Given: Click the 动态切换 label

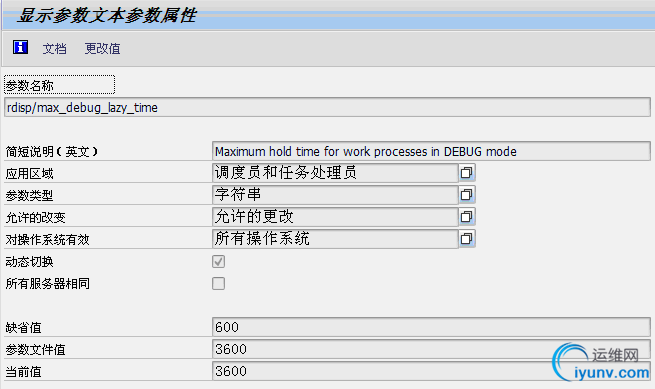Looking at the screenshot, I should coord(29,262).
